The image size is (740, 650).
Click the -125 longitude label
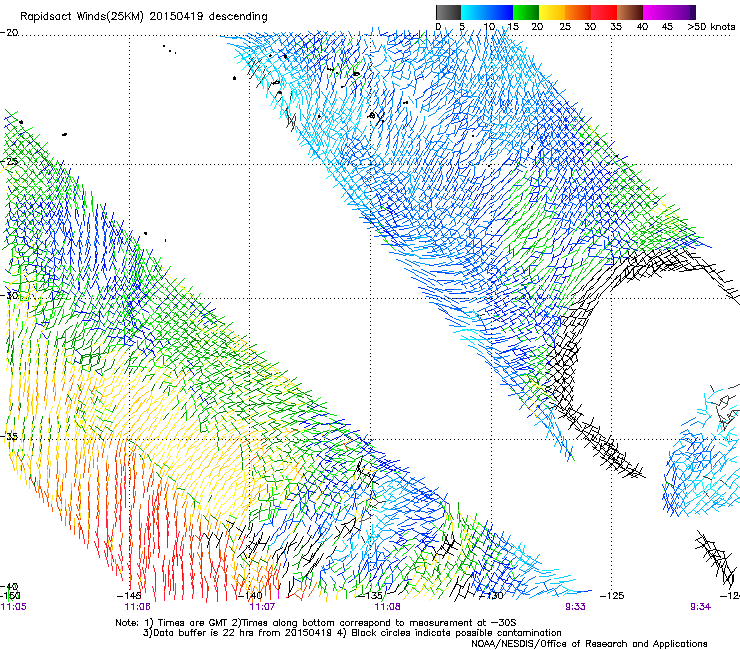(x=612, y=596)
